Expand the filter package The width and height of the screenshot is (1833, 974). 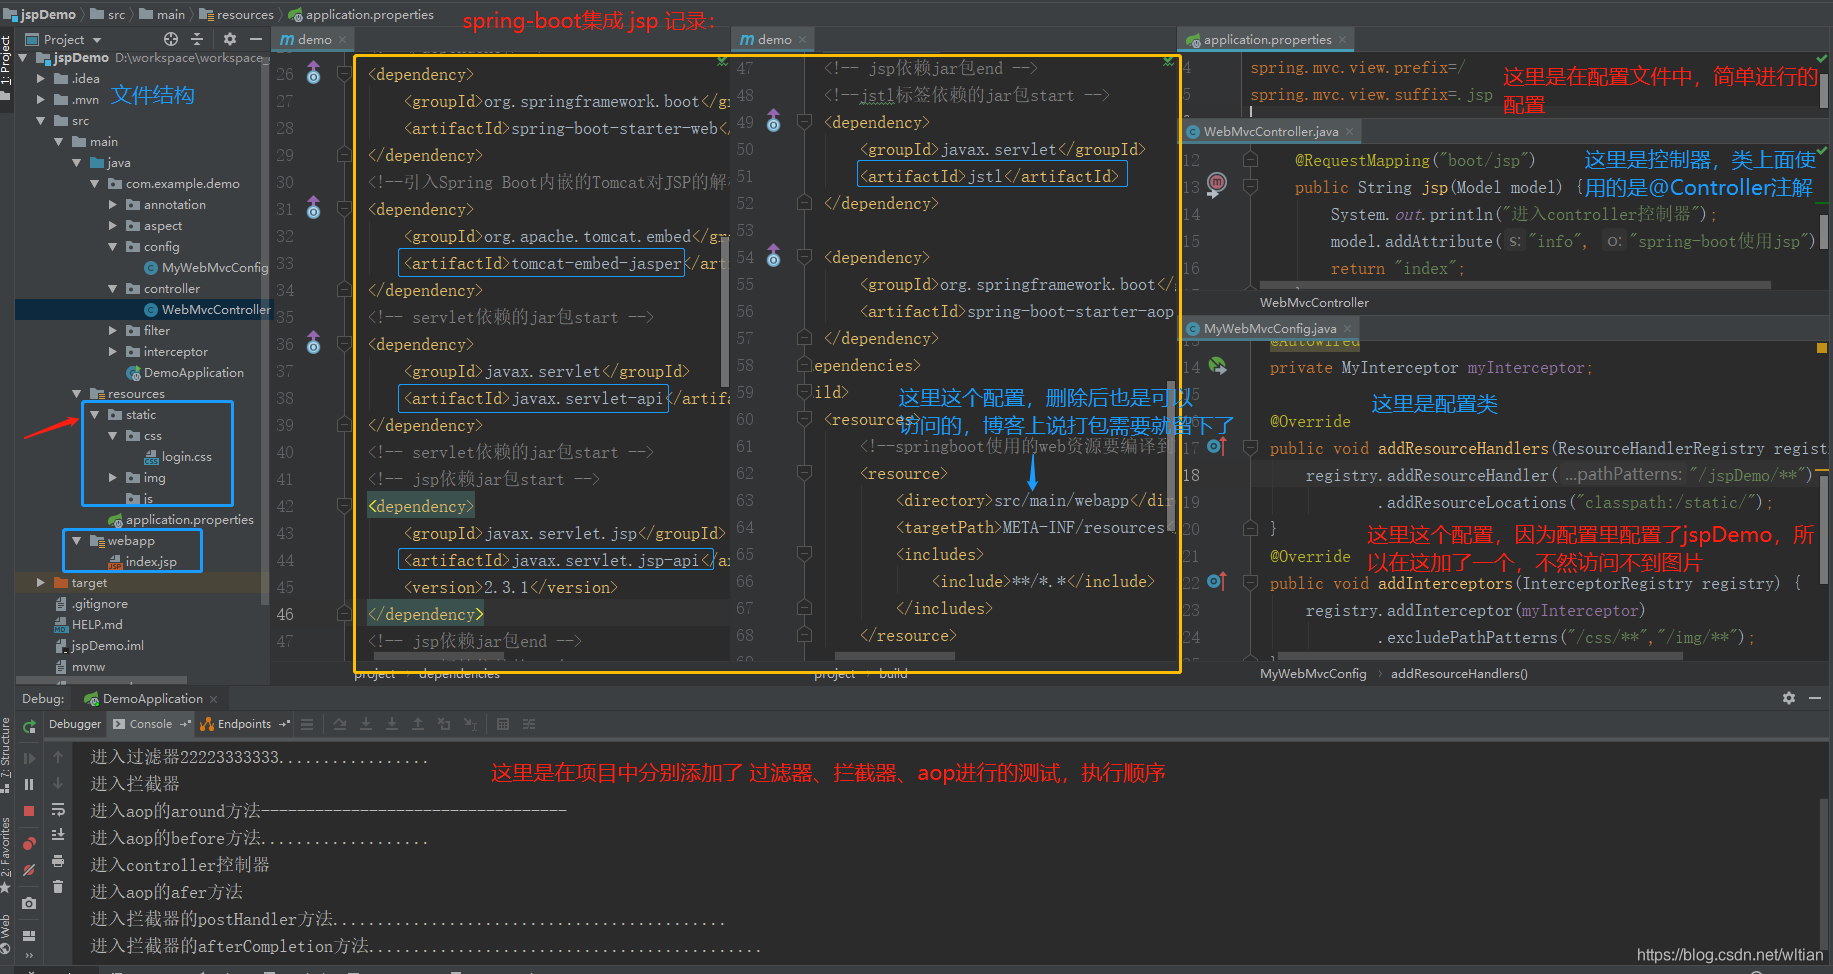113,330
